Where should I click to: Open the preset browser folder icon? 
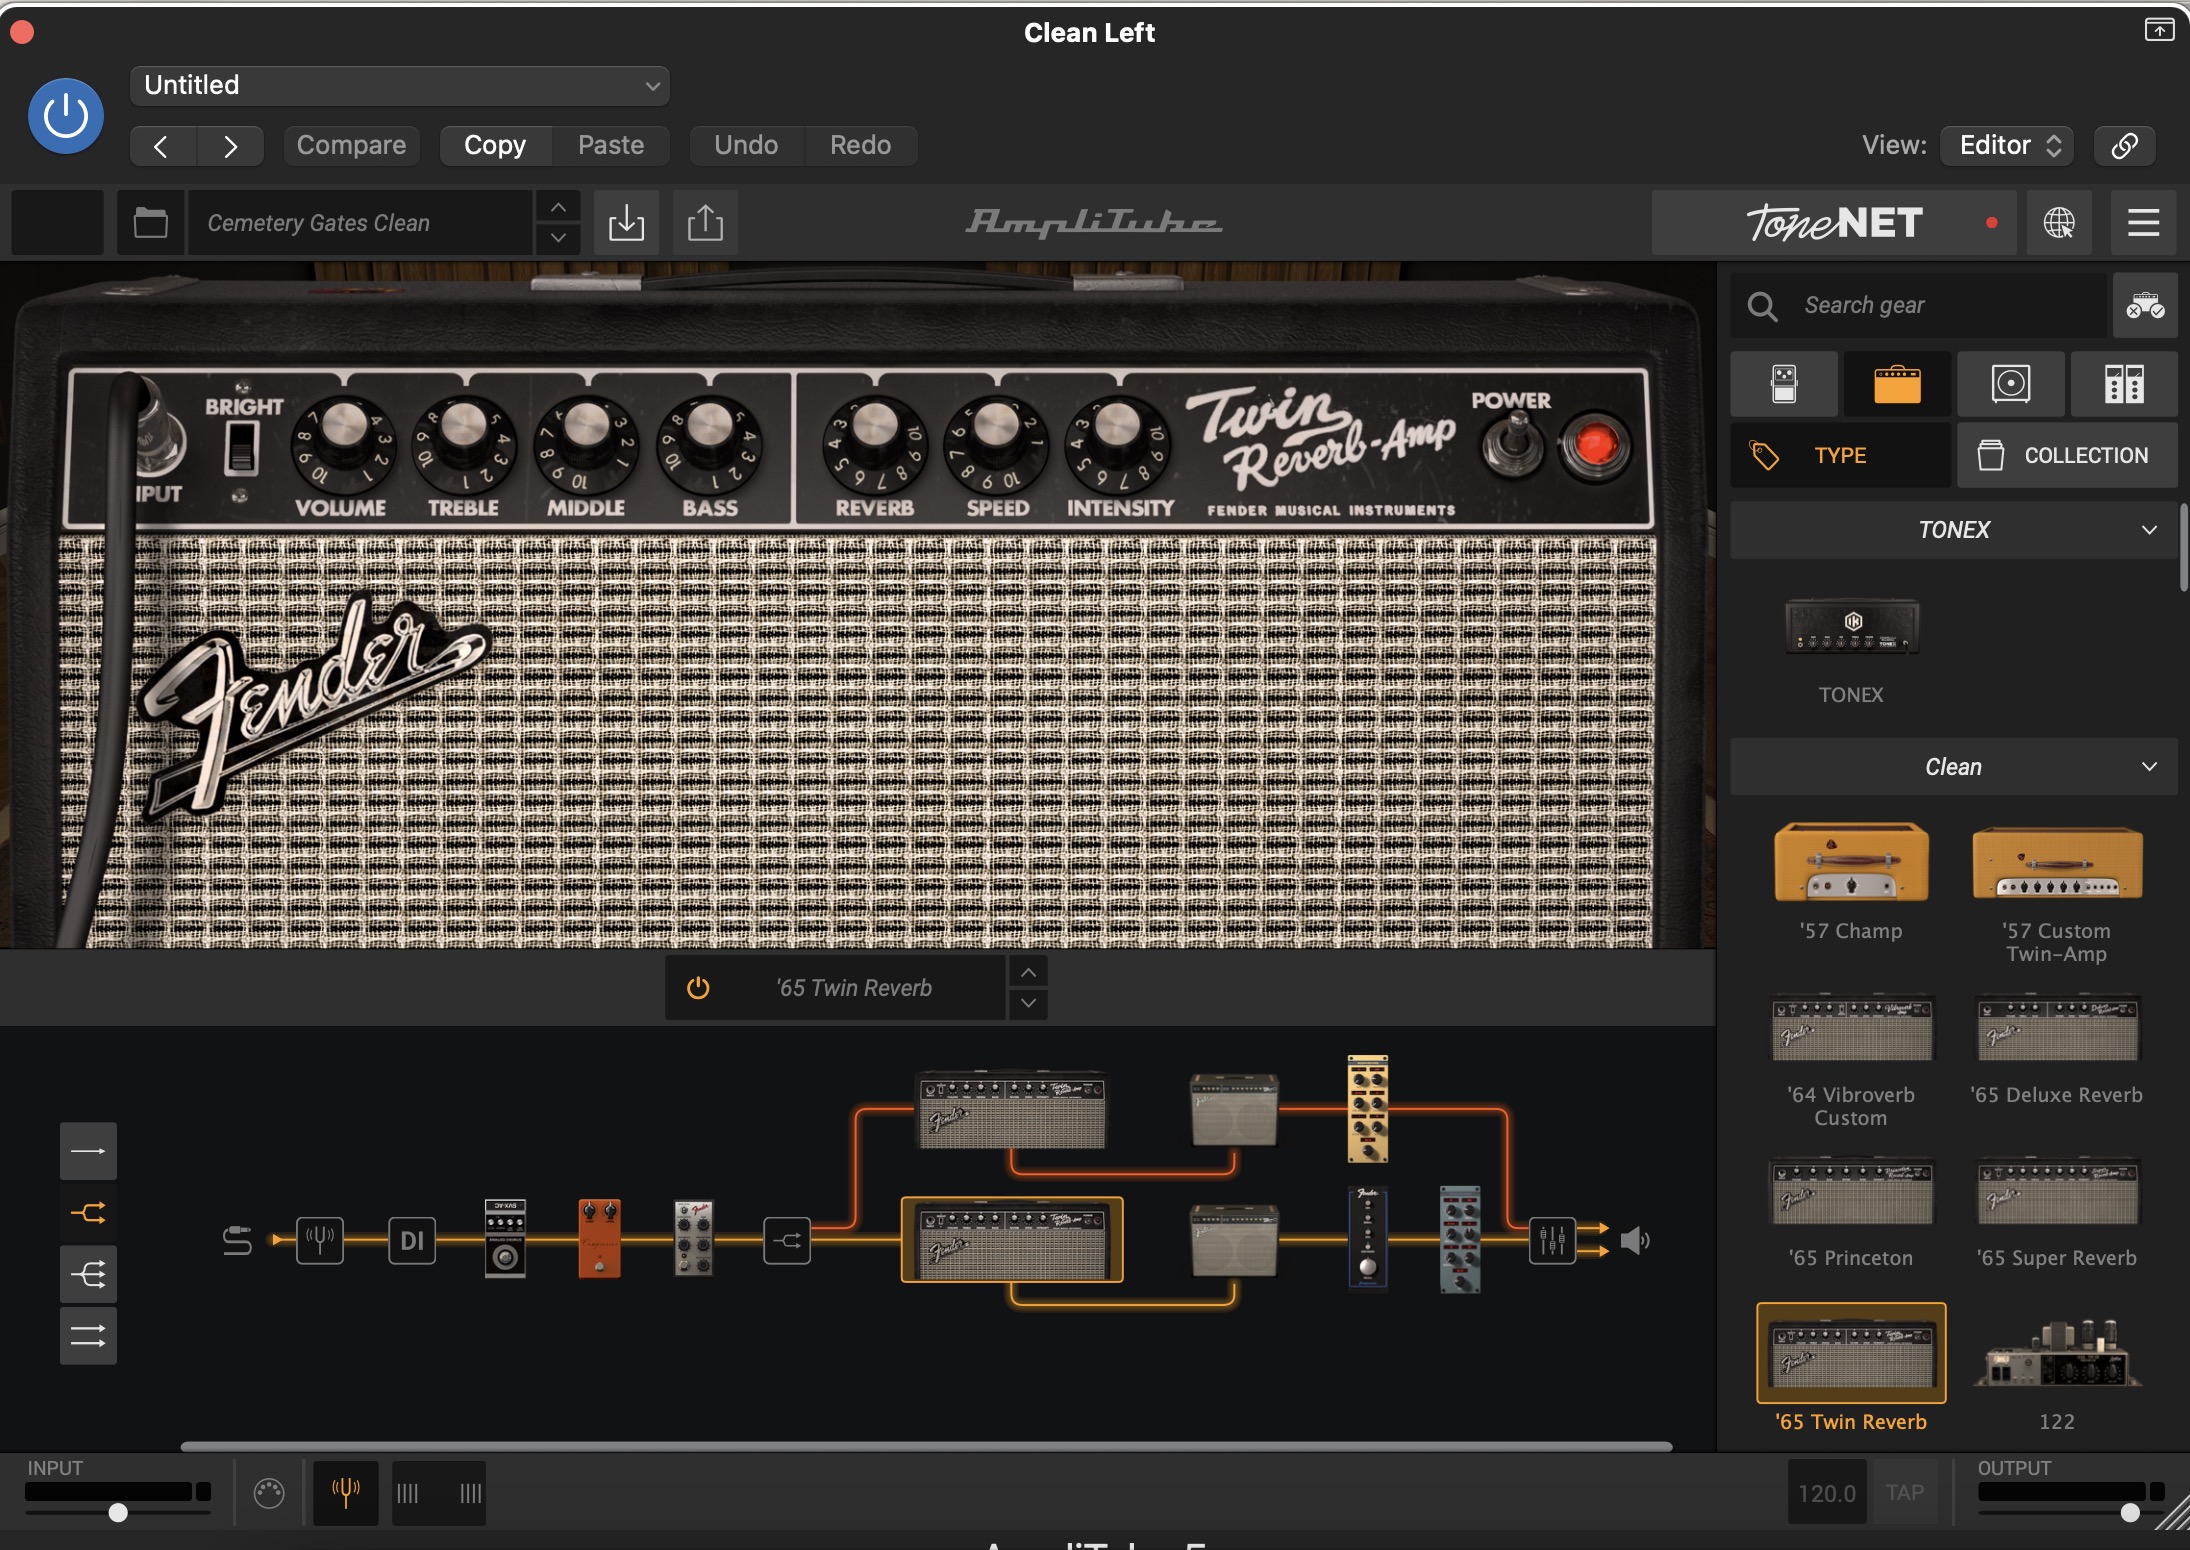(x=151, y=222)
